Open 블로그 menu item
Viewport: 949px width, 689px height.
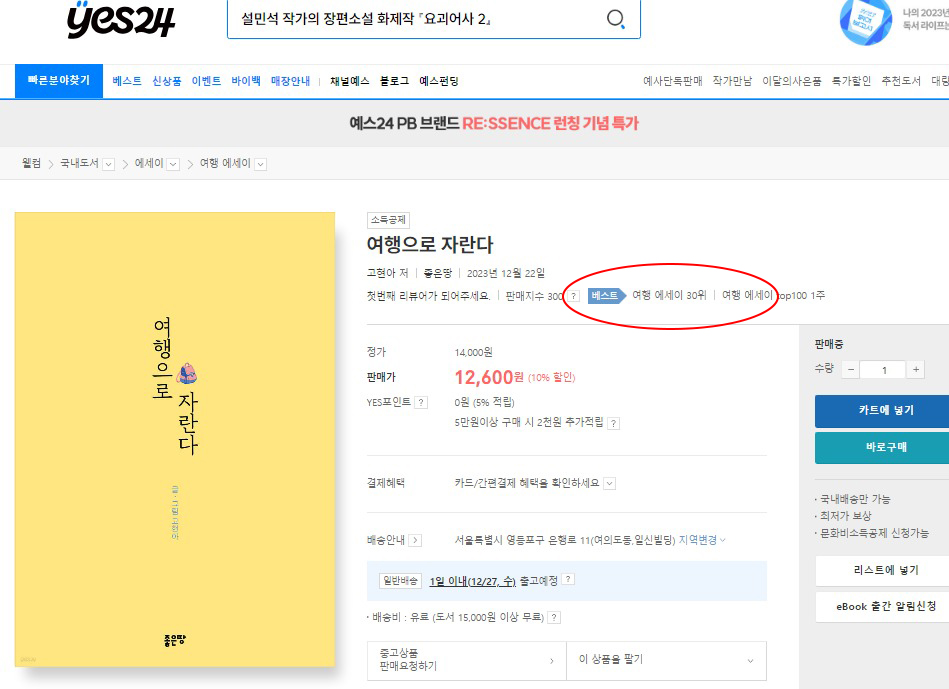(395, 81)
